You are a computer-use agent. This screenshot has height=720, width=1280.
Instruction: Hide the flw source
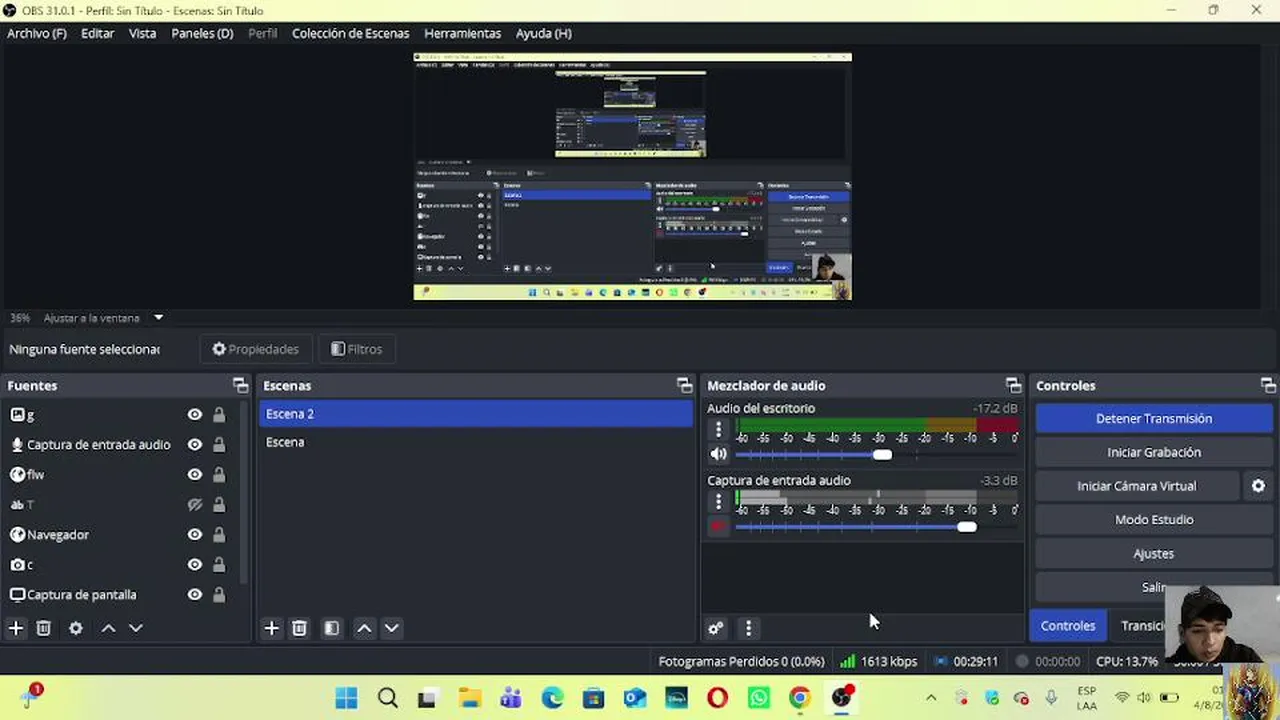coord(195,475)
